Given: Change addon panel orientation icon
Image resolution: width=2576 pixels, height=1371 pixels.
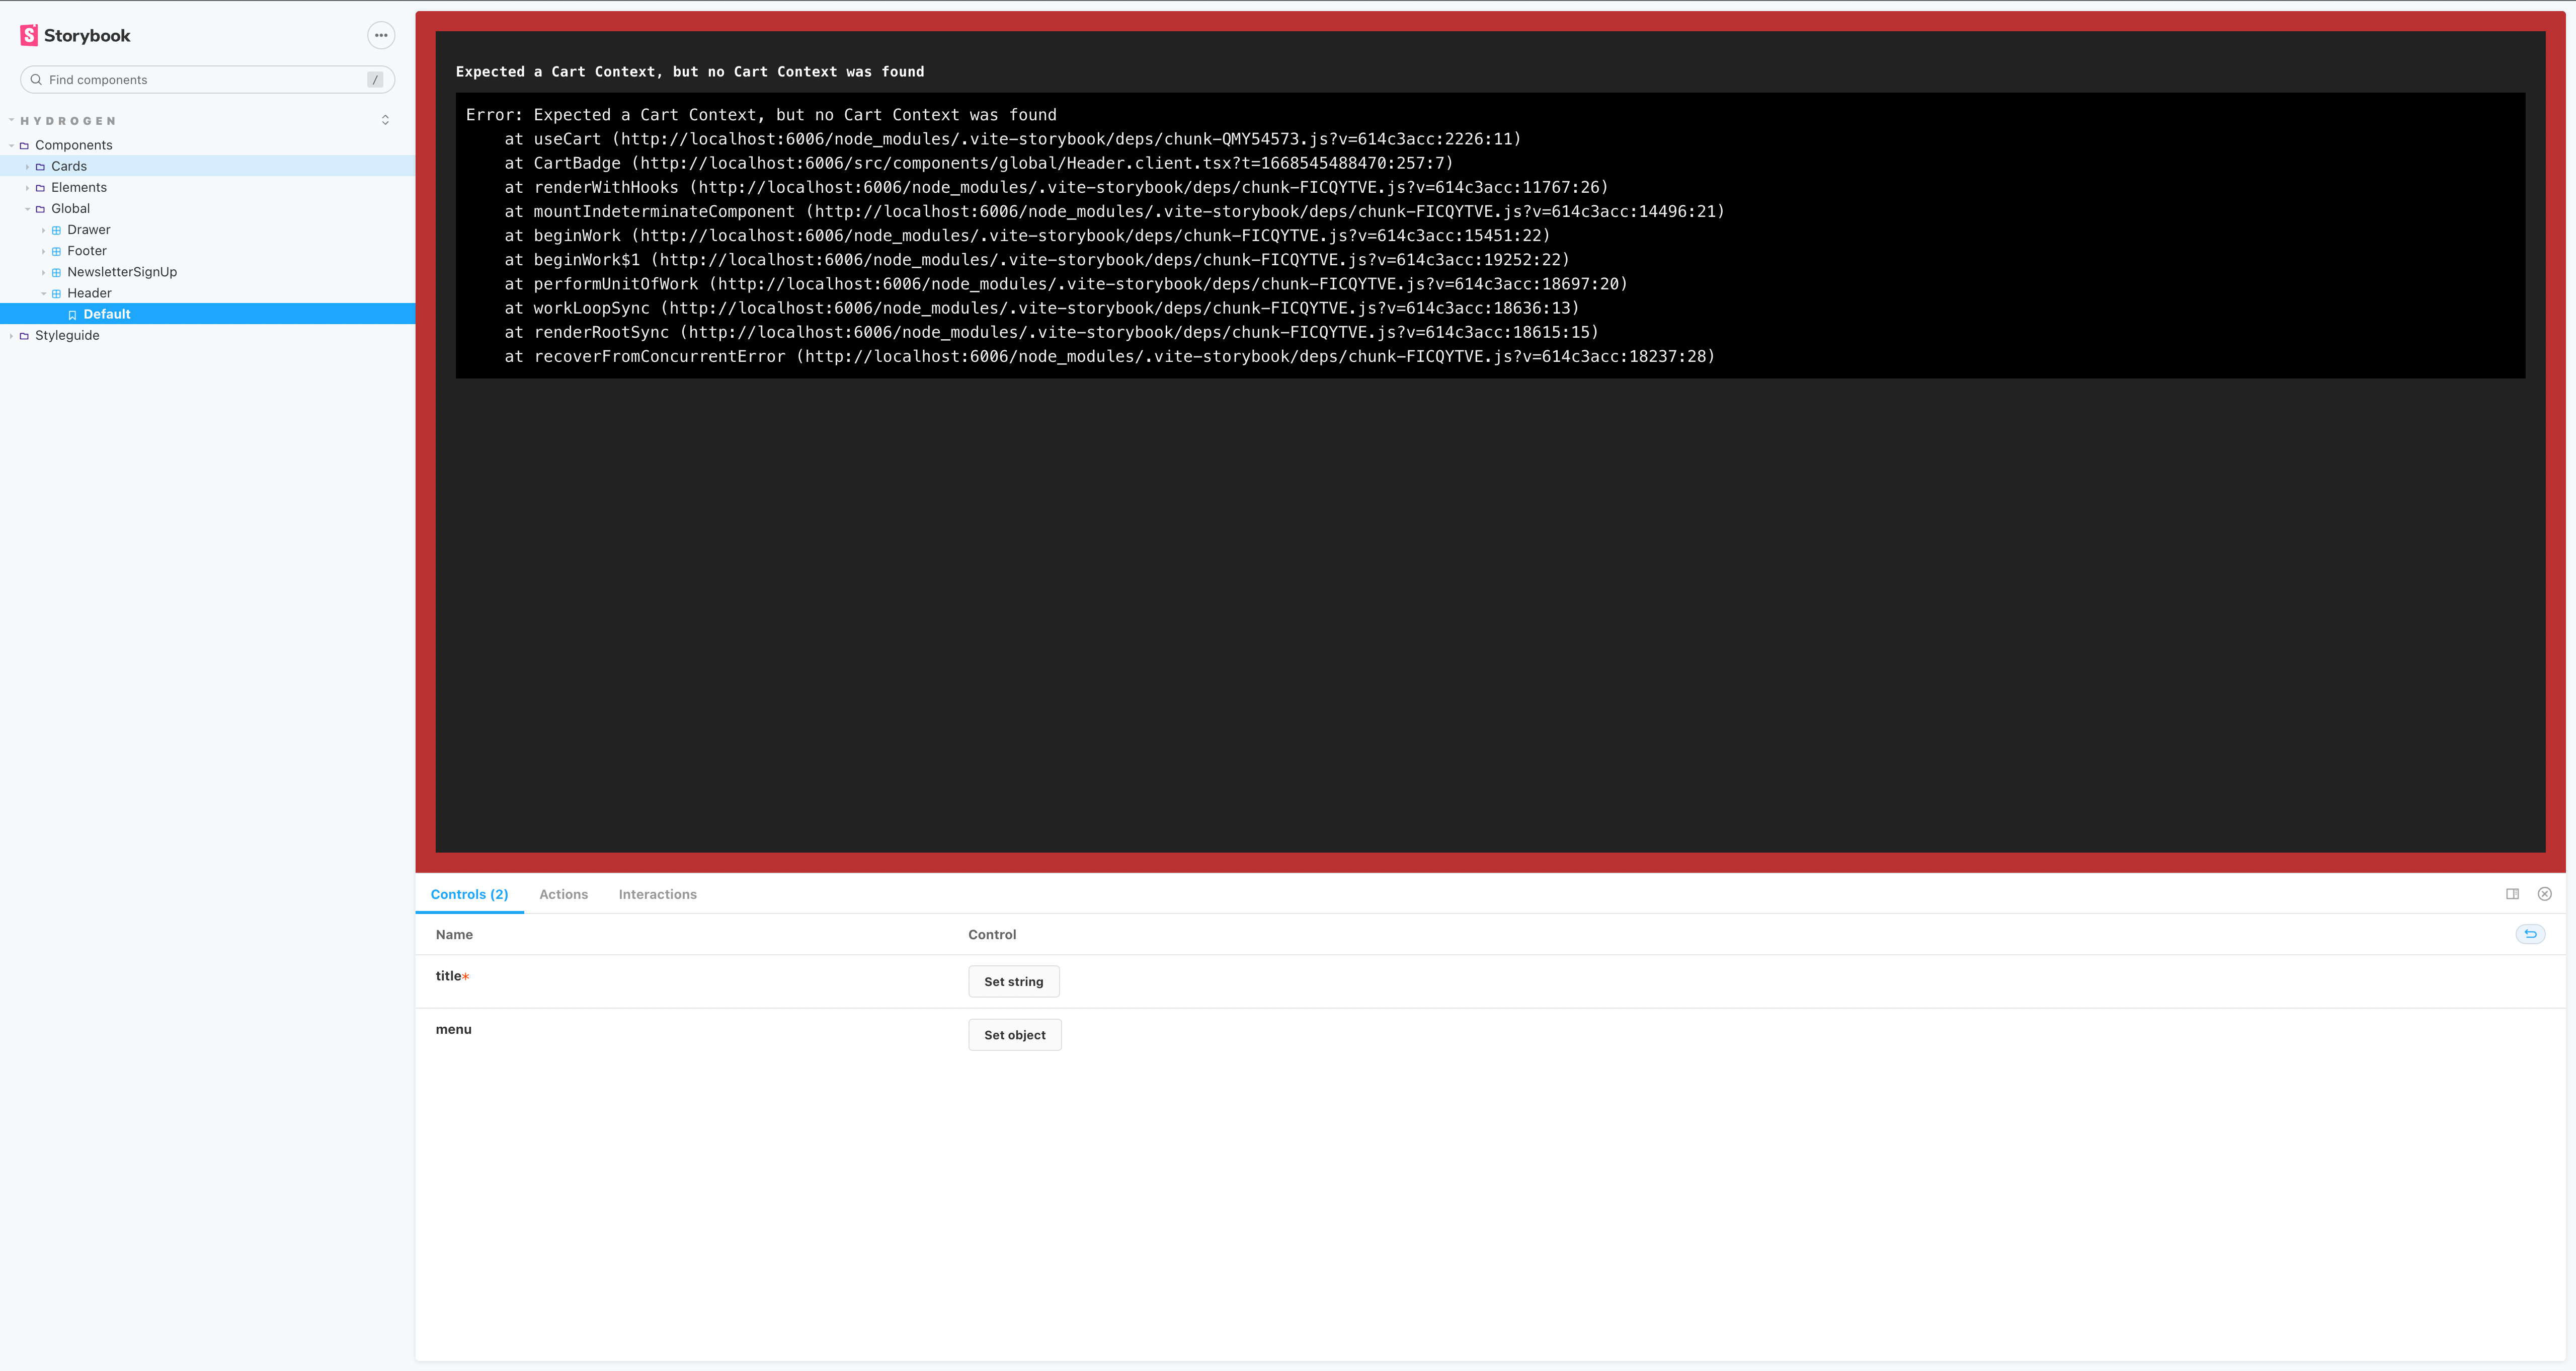Looking at the screenshot, I should (x=2512, y=893).
